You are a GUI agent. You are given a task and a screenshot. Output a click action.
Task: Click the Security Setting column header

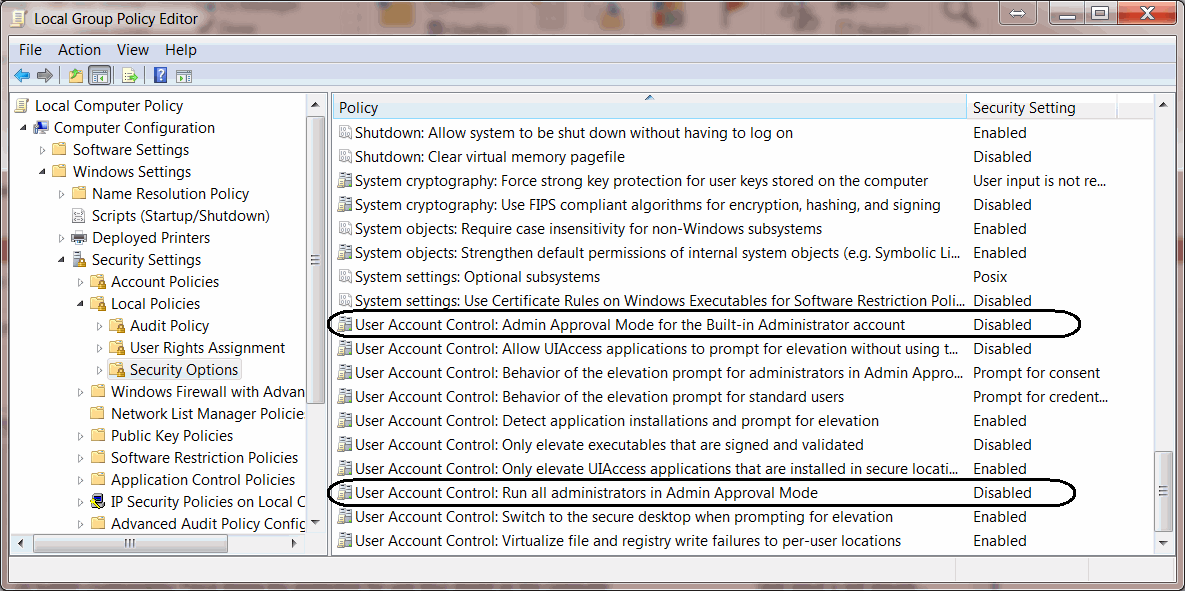pyautogui.click(x=1040, y=107)
